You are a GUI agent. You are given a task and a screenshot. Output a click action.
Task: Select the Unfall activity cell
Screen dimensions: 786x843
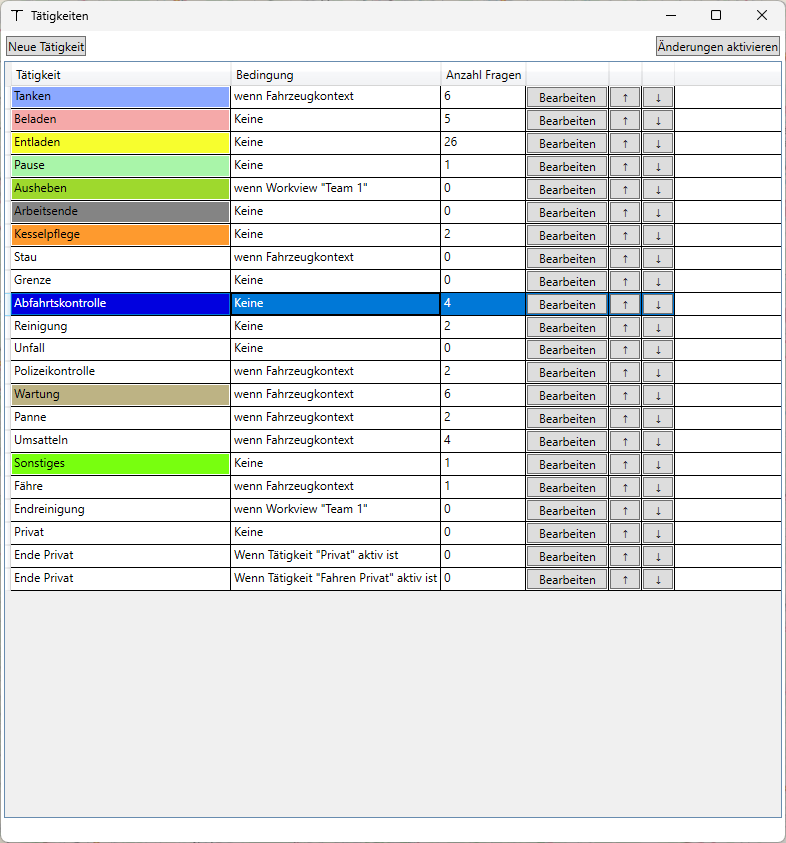120,349
